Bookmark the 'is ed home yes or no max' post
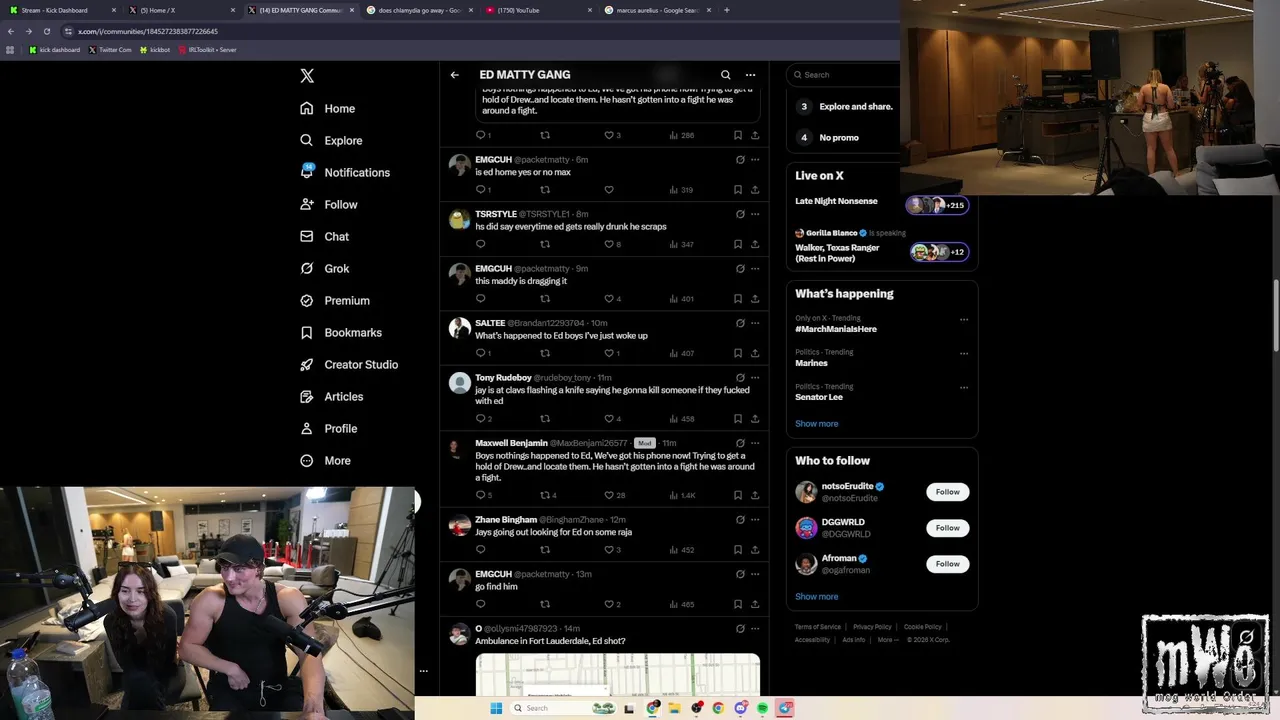Viewport: 1280px width, 720px height. click(738, 189)
